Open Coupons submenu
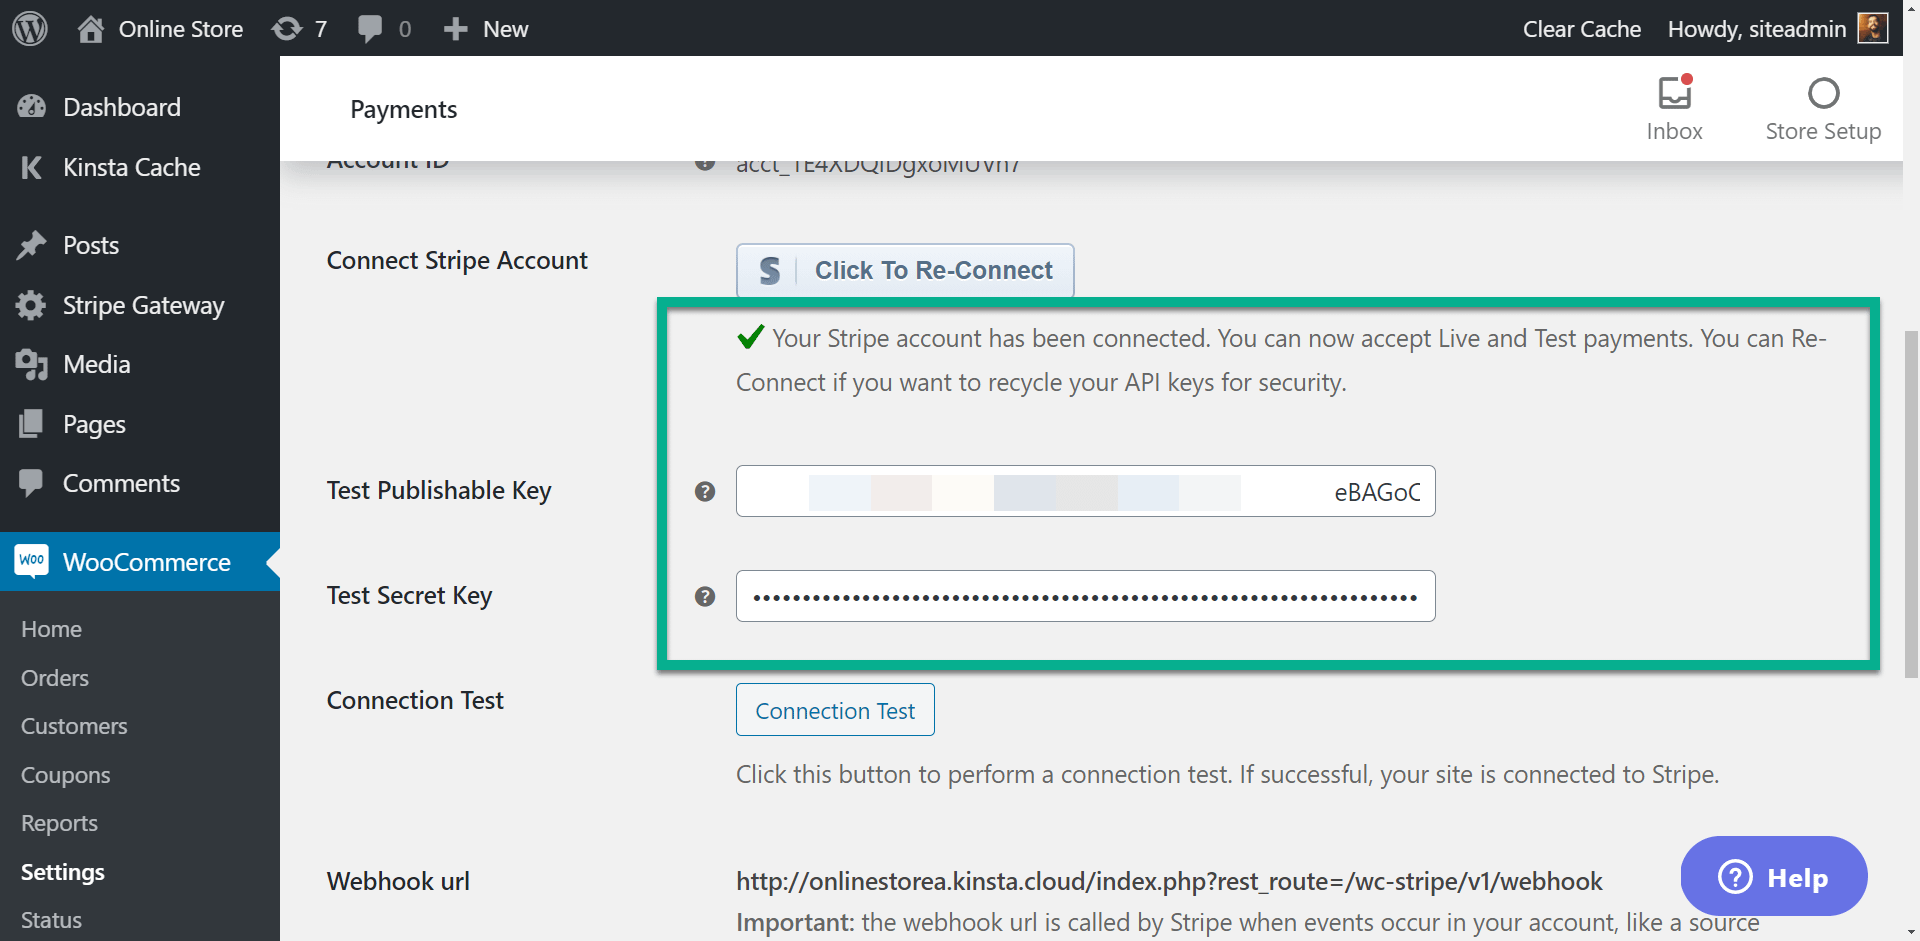 pos(66,775)
